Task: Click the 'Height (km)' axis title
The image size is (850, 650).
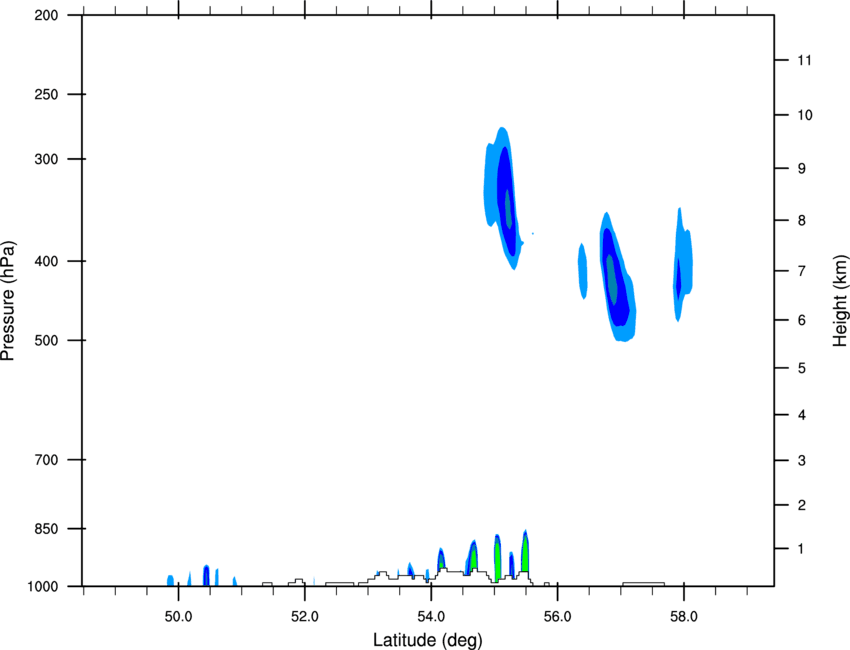Action: (x=840, y=301)
